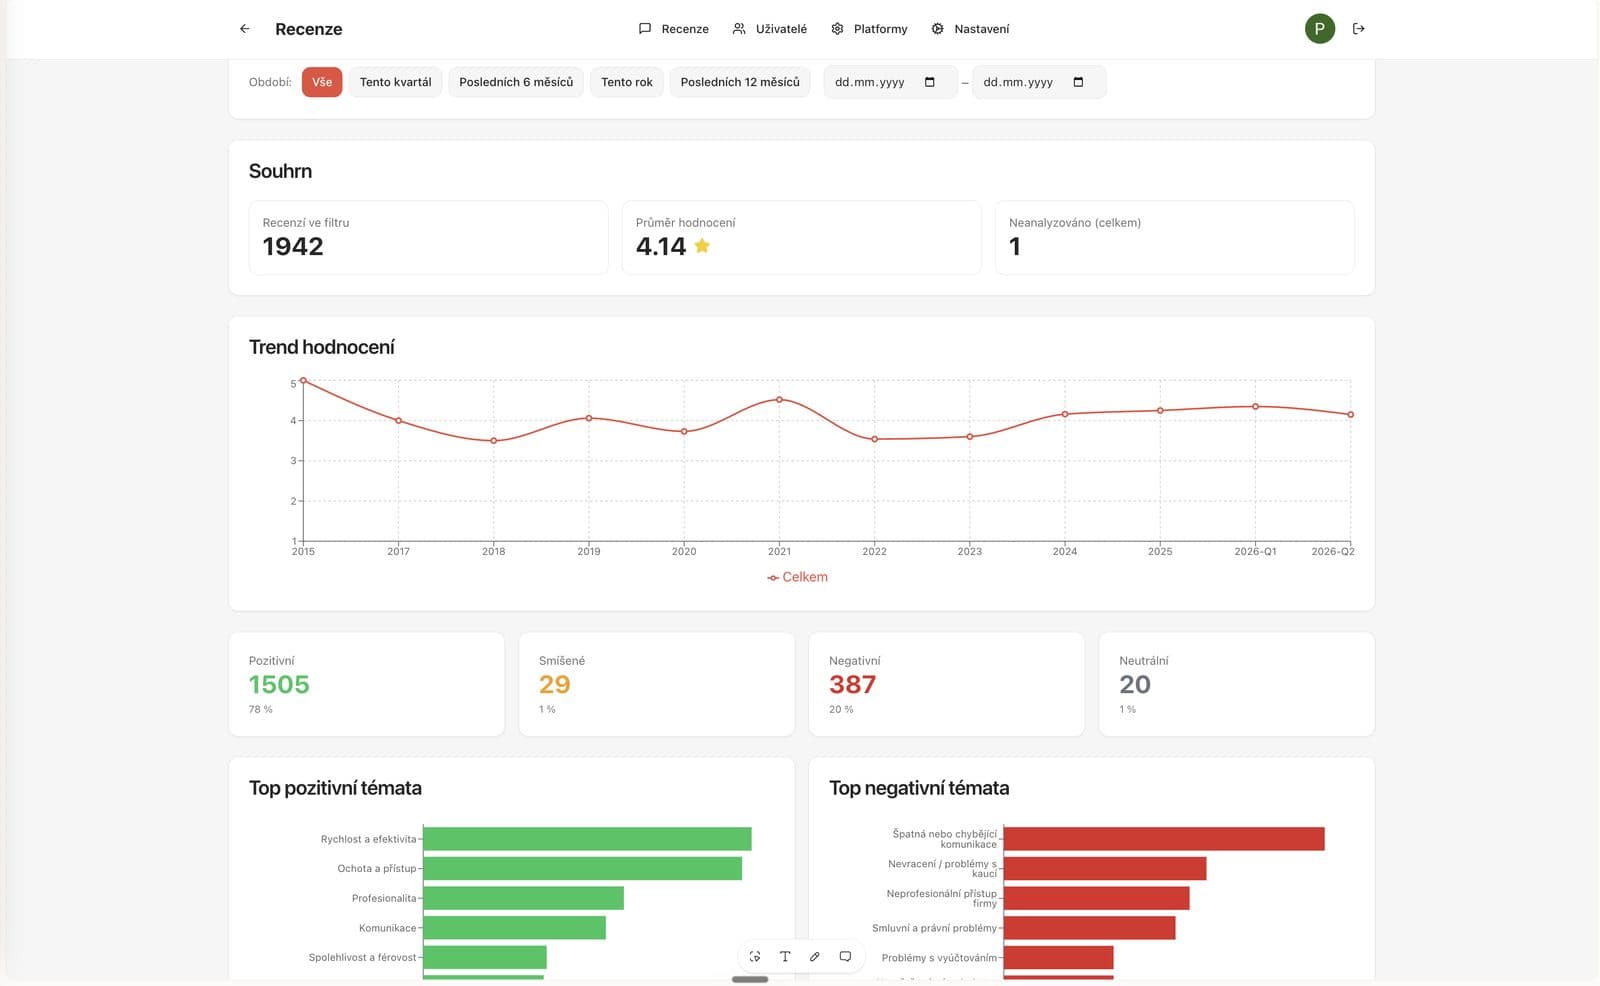1600x986 pixels.
Task: Select the pen draw tool in floating toolbar
Action: click(815, 957)
